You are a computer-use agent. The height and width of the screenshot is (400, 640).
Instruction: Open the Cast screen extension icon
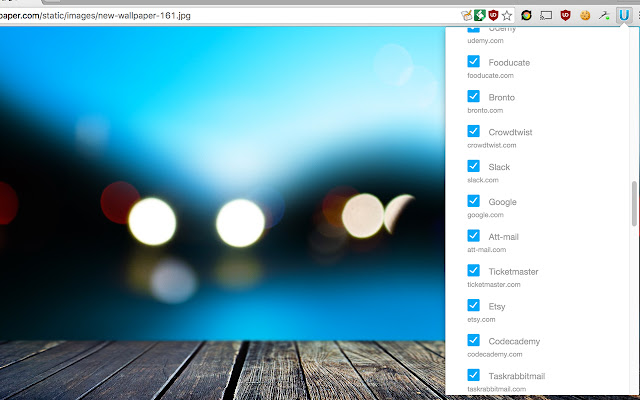click(546, 16)
